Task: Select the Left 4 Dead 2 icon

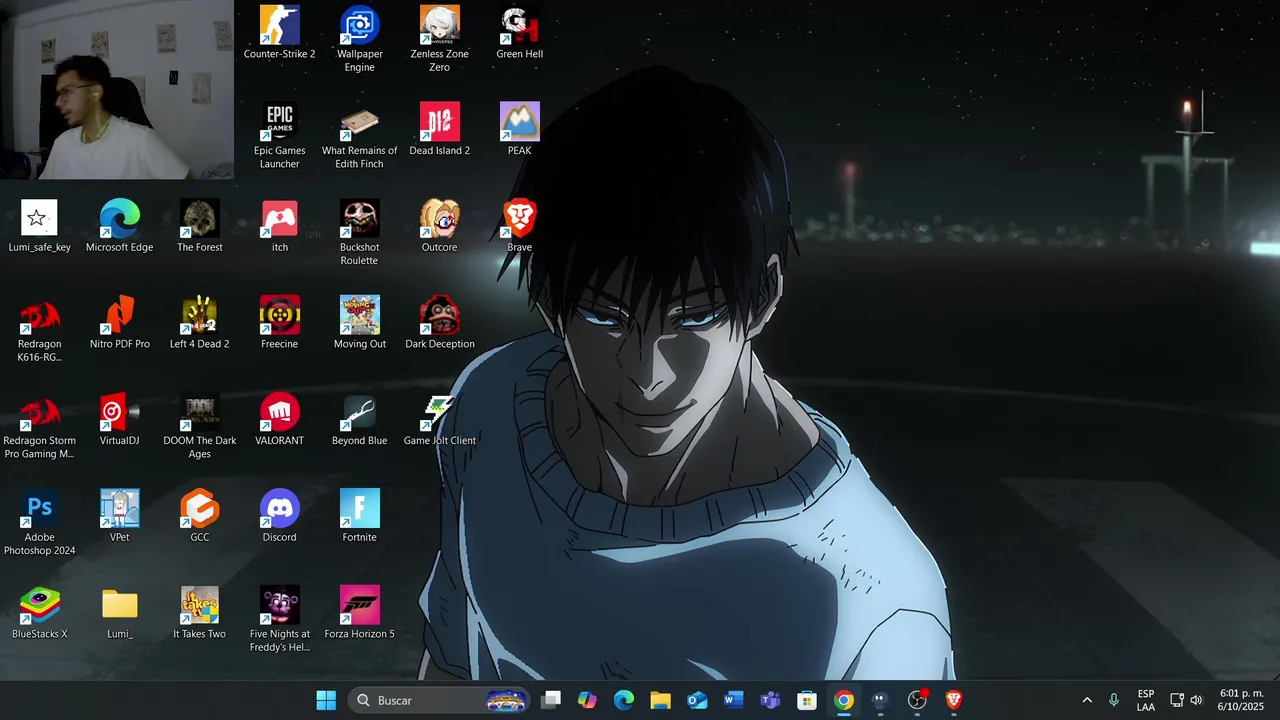Action: [200, 323]
